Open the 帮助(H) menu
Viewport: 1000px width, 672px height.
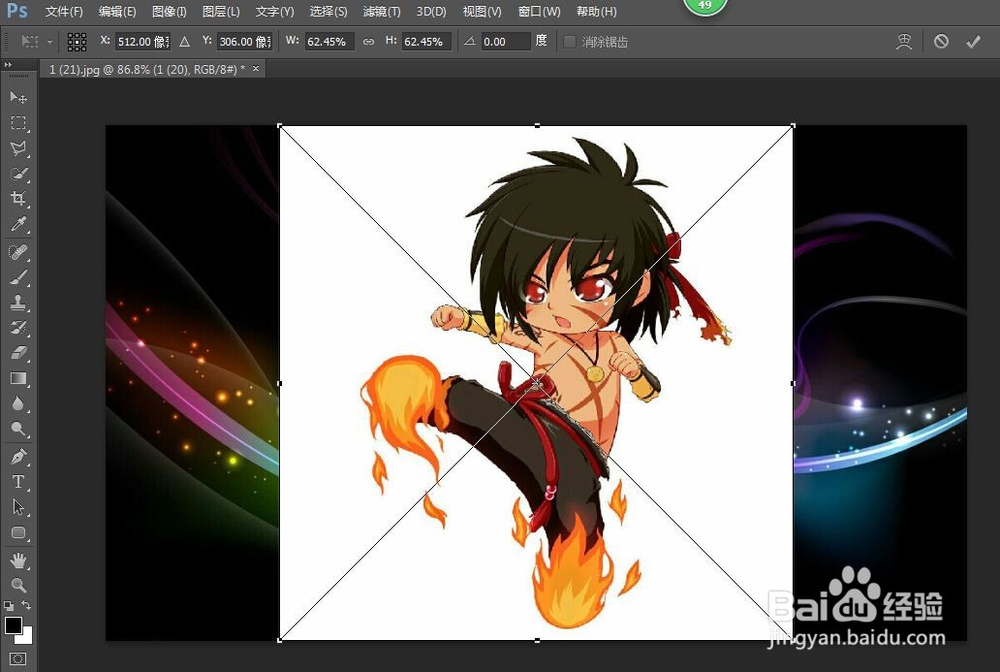[x=596, y=11]
